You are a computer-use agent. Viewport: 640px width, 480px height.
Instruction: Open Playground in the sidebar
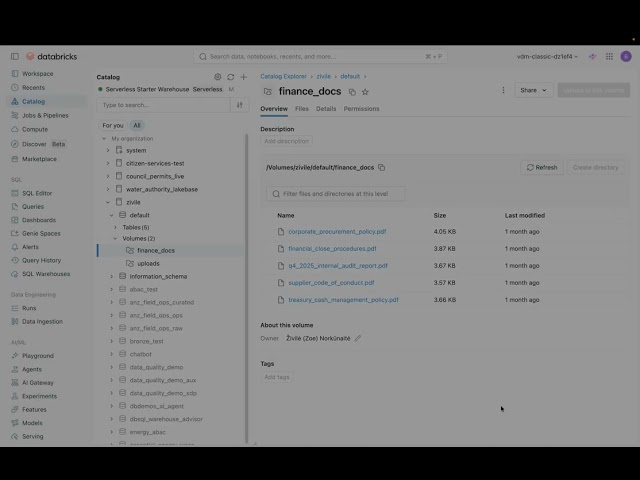tap(38, 356)
